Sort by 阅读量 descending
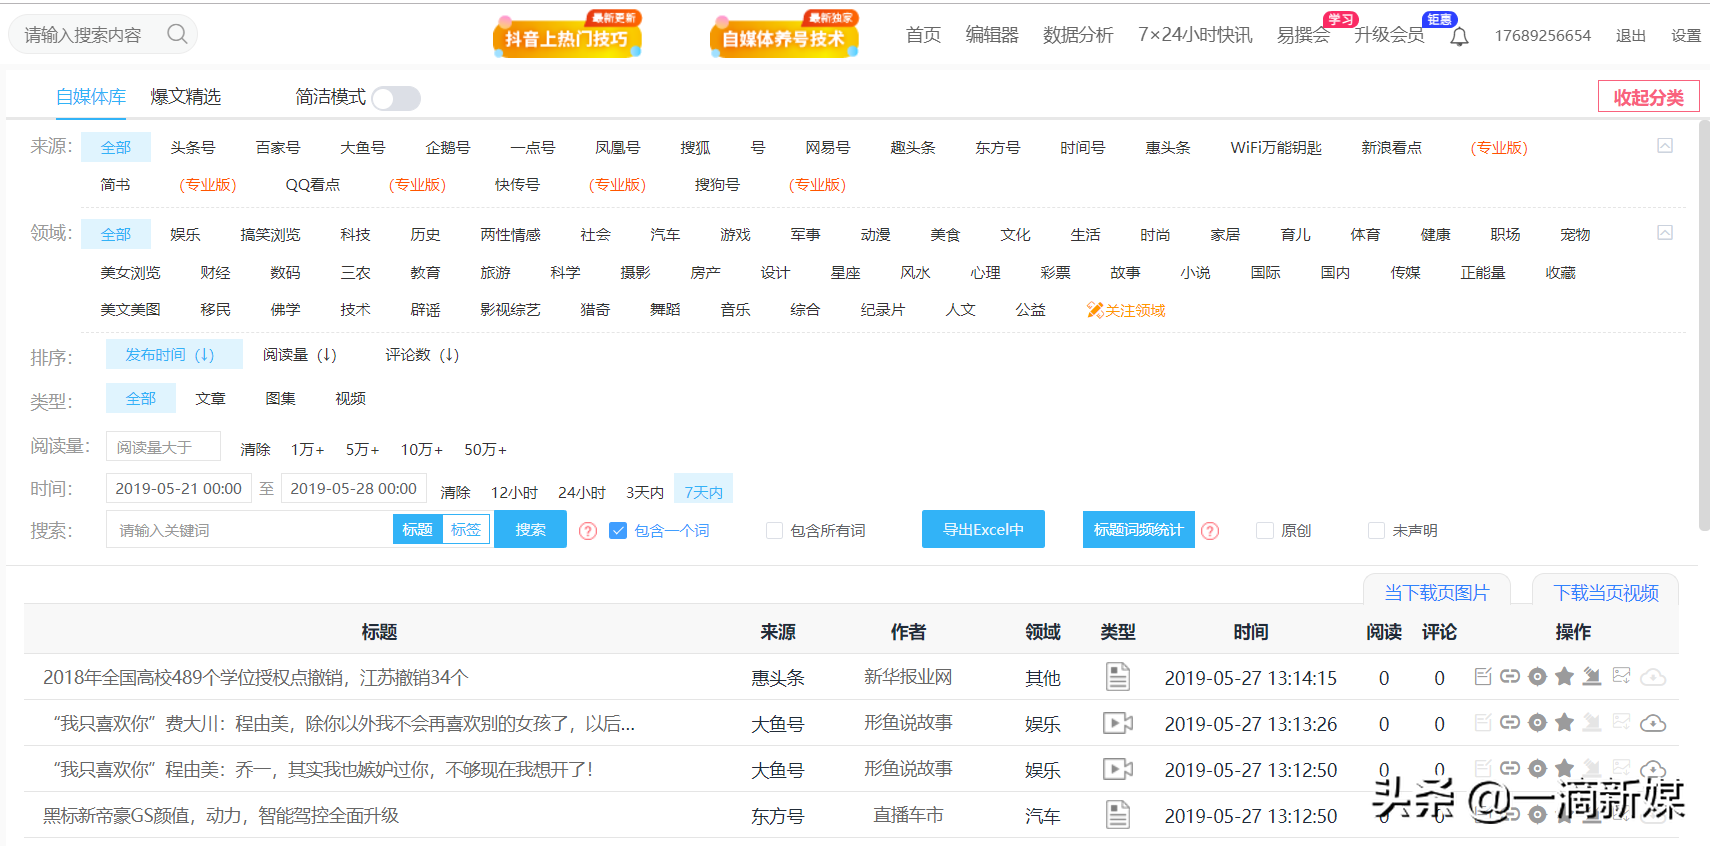This screenshot has height=846, width=1710. coord(300,355)
